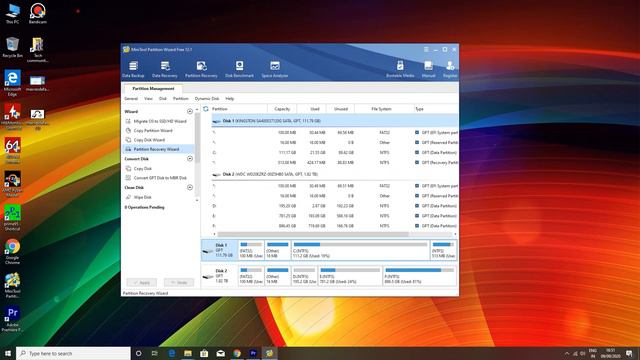This screenshot has width=640, height=360.
Task: Launch the Data Recovery tool
Action: [x=164, y=69]
